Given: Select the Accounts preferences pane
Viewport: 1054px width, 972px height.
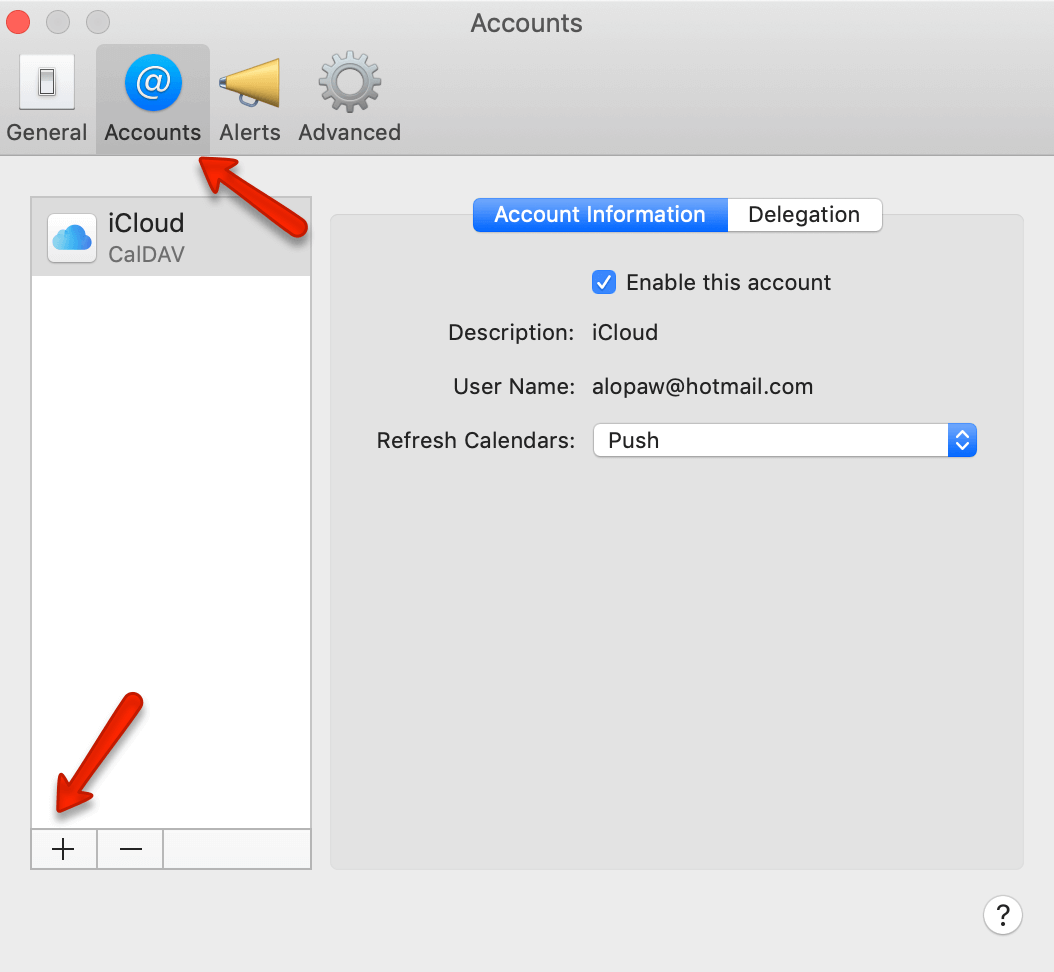Looking at the screenshot, I should 153,98.
